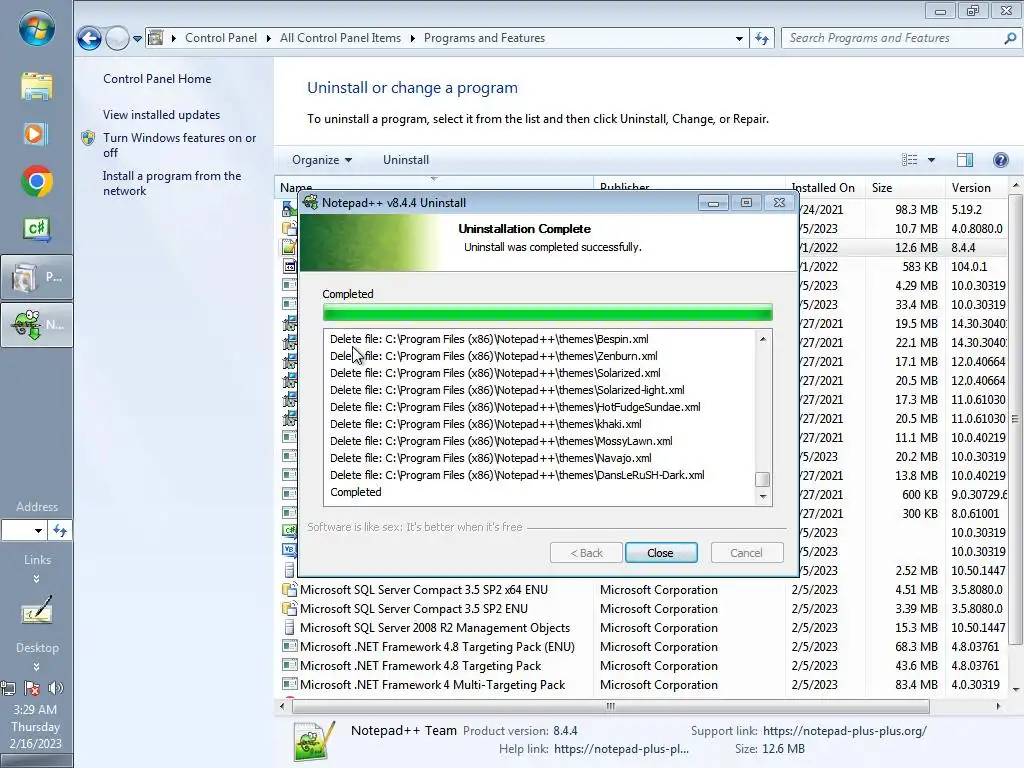This screenshot has height=768, width=1024.
Task: Click the refresh button beside the address bar
Action: 761,38
